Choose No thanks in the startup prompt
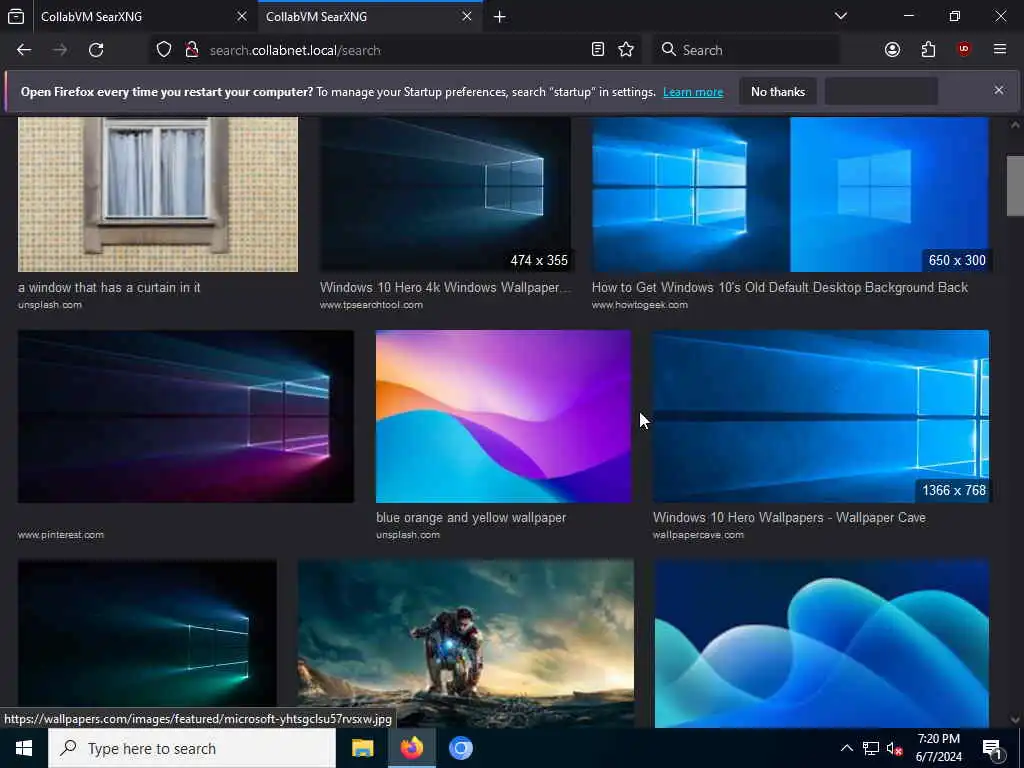1024x768 pixels. 778,91
